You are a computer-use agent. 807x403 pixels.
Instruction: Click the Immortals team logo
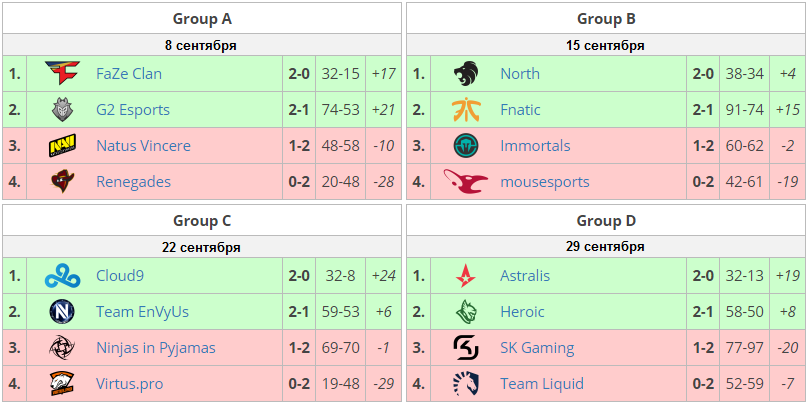467,146
